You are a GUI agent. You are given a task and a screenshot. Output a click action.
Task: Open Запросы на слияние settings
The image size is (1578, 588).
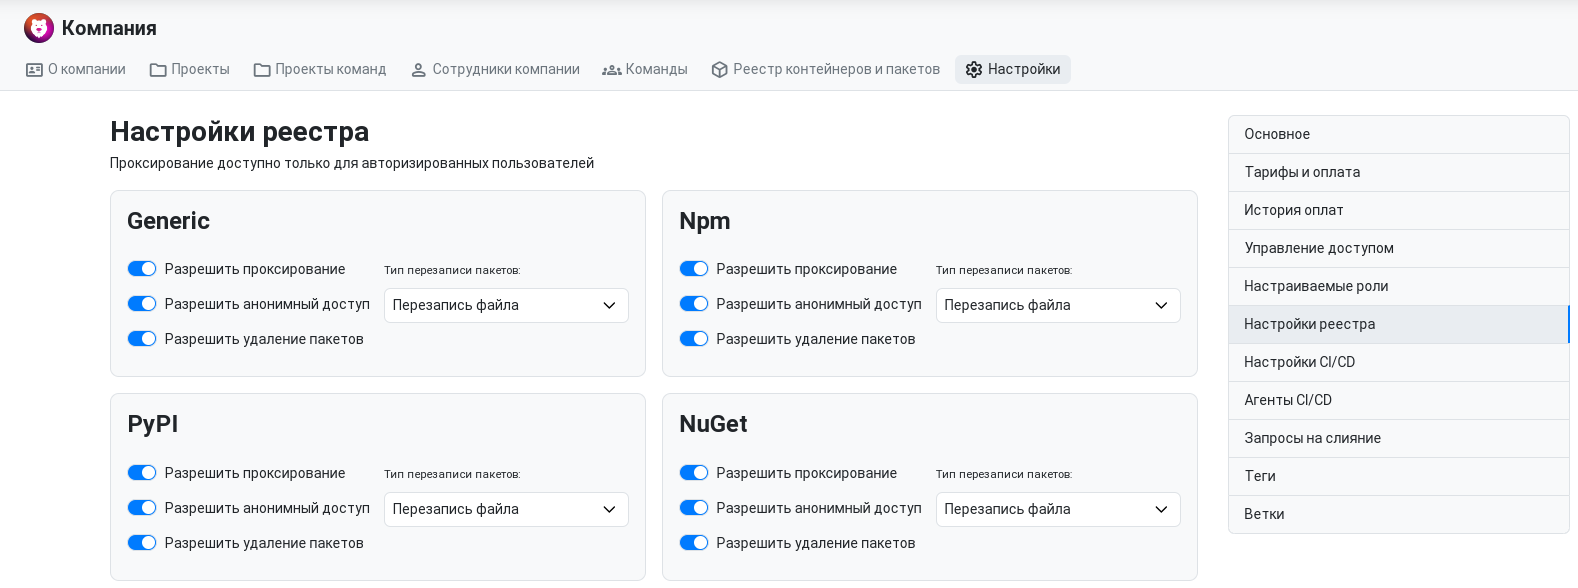pyautogui.click(x=1399, y=438)
